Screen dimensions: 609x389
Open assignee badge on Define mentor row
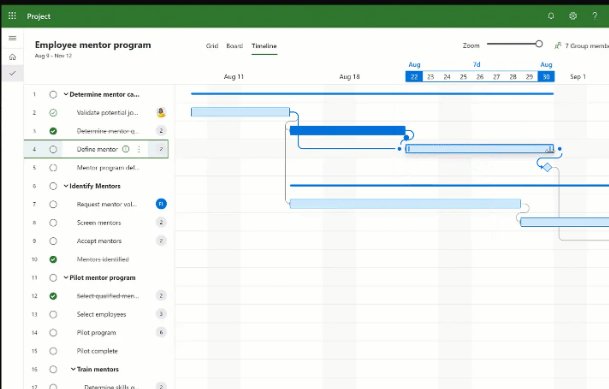point(161,149)
